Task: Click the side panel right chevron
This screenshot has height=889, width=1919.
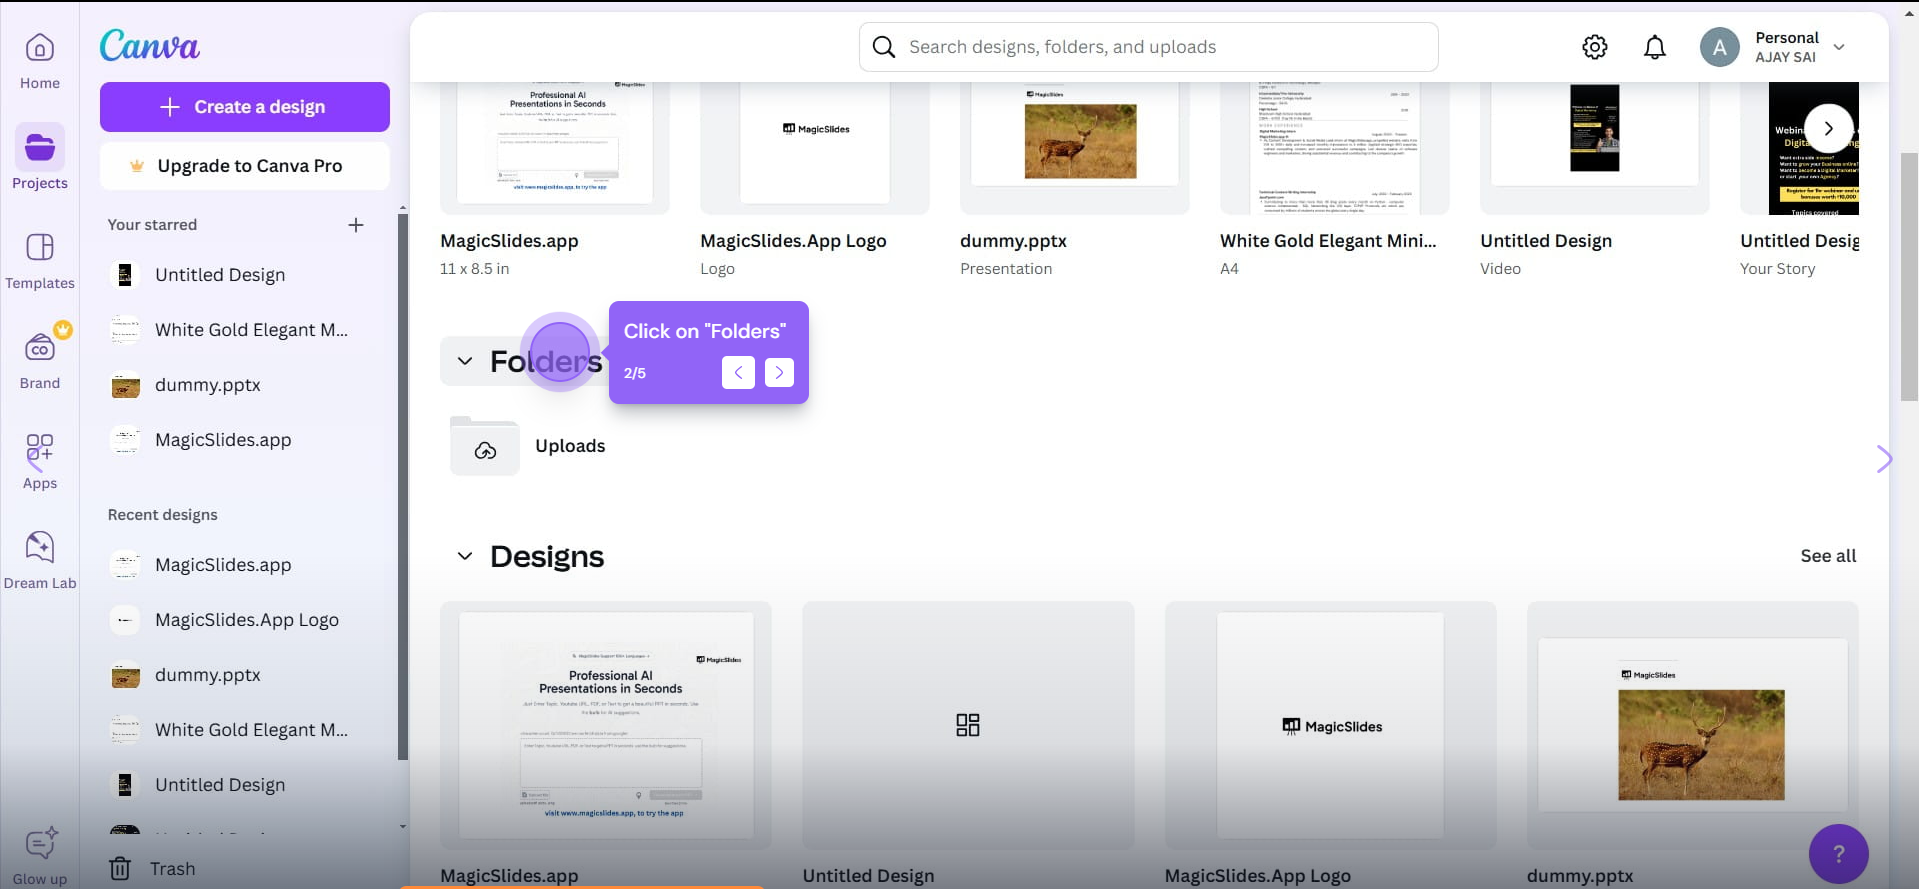Action: [1884, 459]
